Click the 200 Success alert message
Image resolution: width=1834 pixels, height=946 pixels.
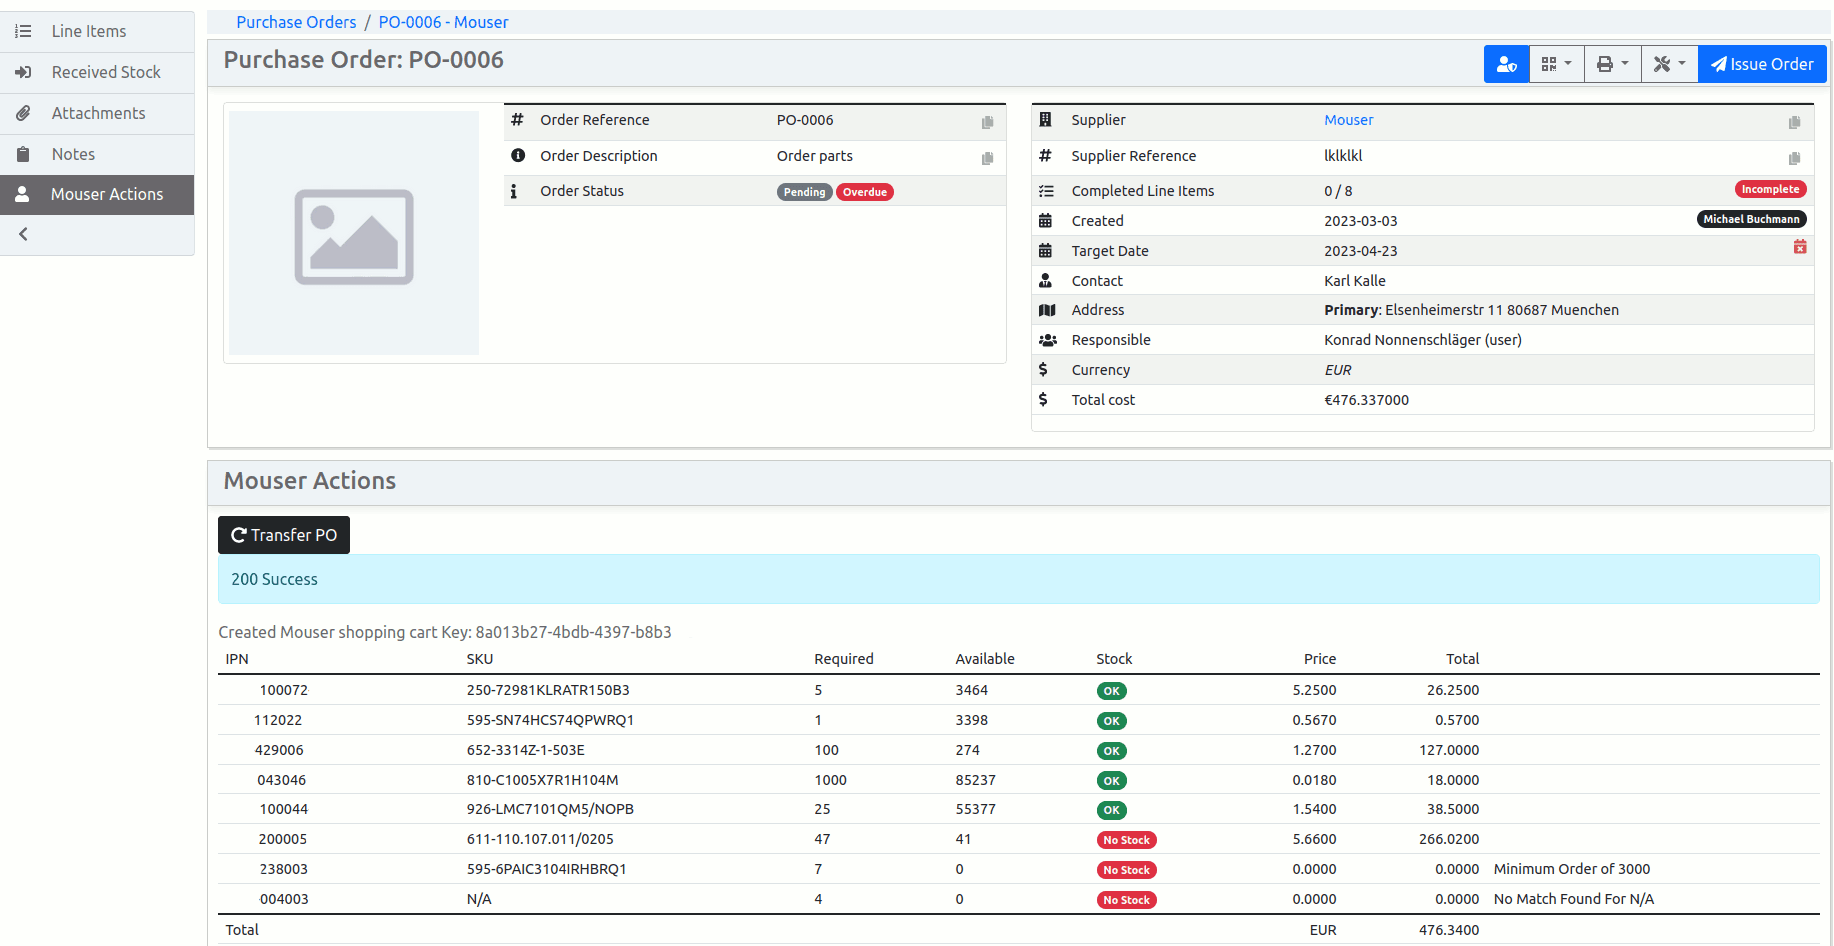[x=1018, y=579]
